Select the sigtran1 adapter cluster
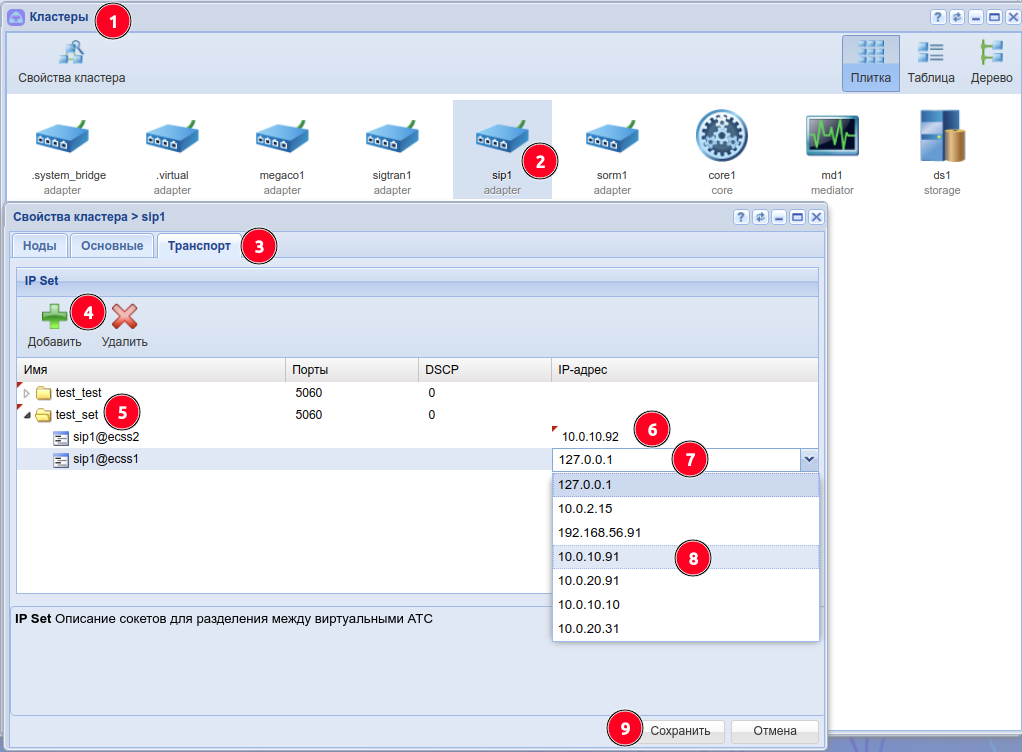1022x752 pixels. coord(392,136)
